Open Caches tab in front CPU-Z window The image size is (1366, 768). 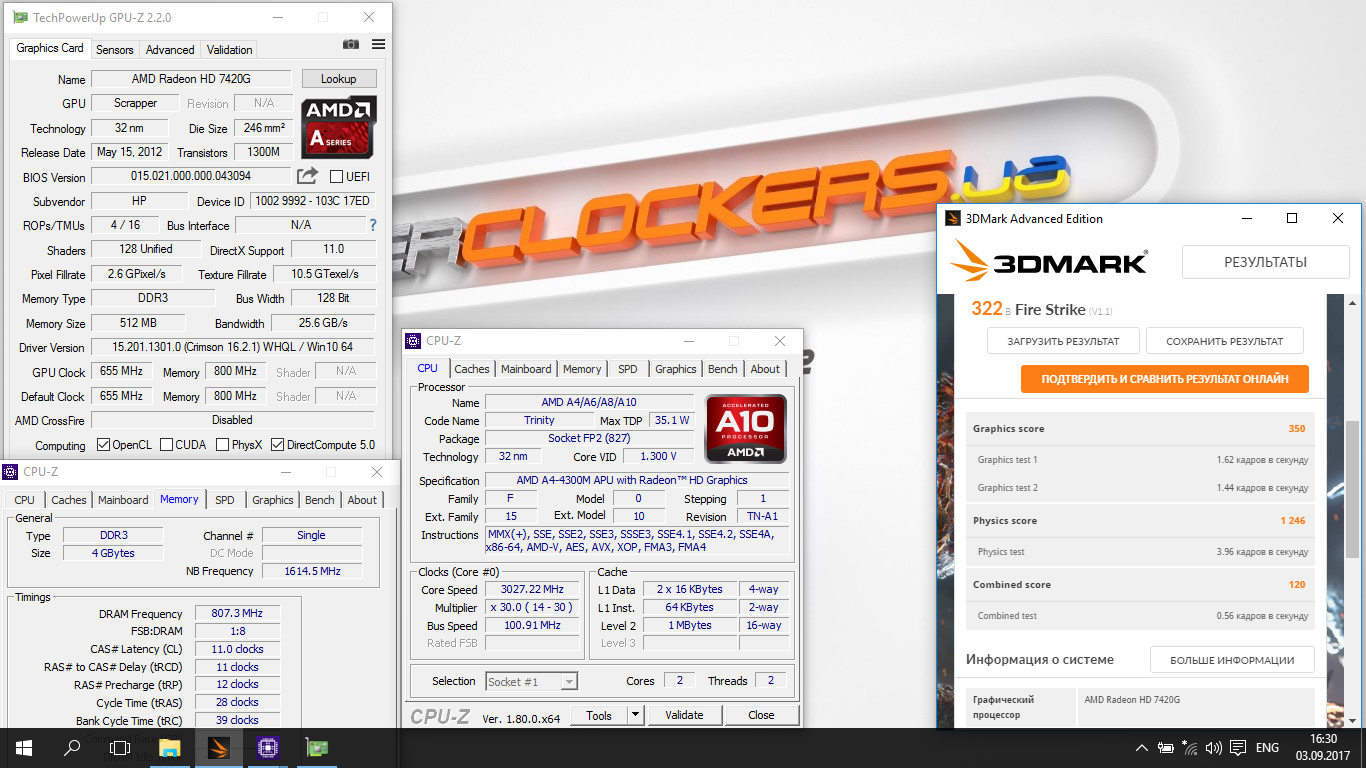[x=472, y=369]
